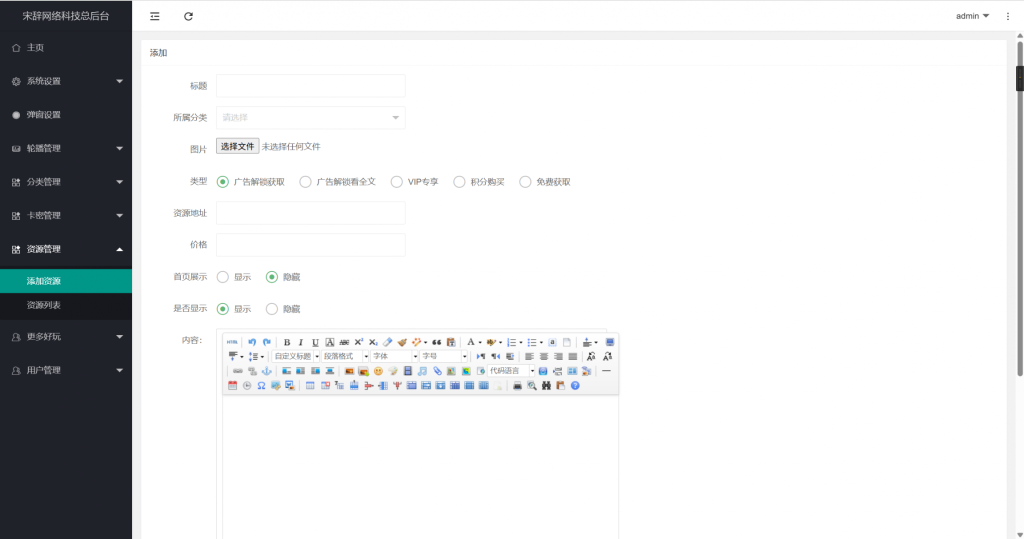Screen dimensions: 1024x539
Task: Set 首页展示 to 显示
Action: pos(223,276)
